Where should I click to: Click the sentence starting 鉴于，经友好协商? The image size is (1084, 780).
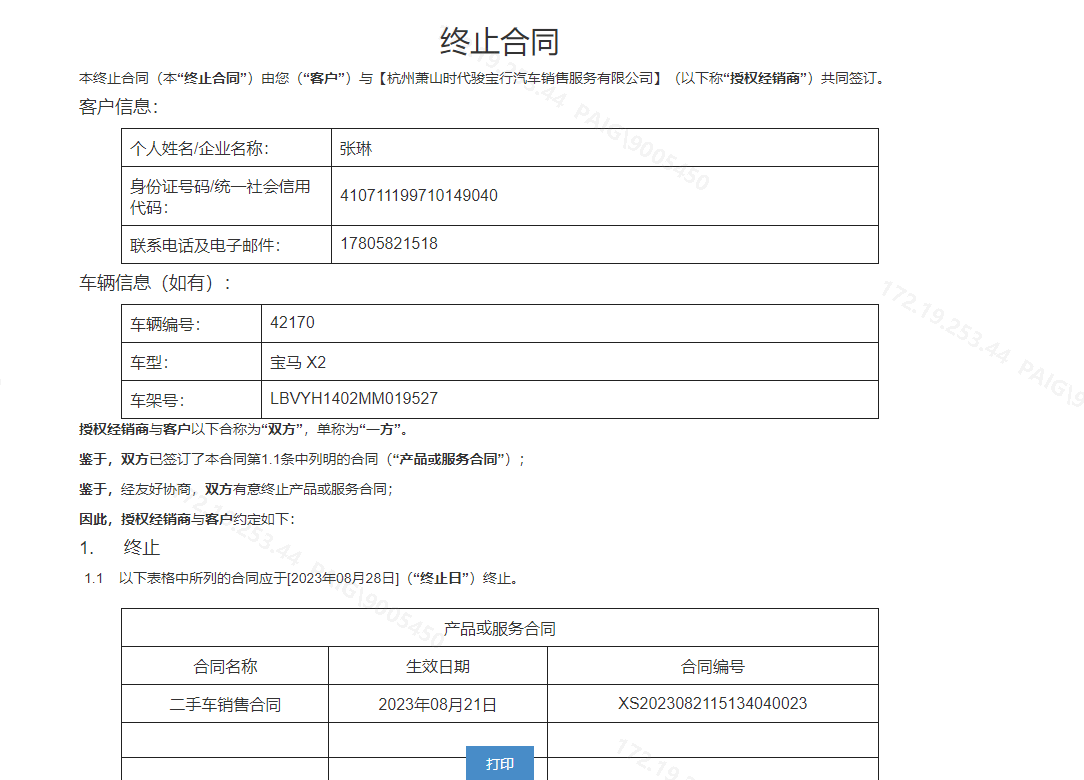(236, 489)
